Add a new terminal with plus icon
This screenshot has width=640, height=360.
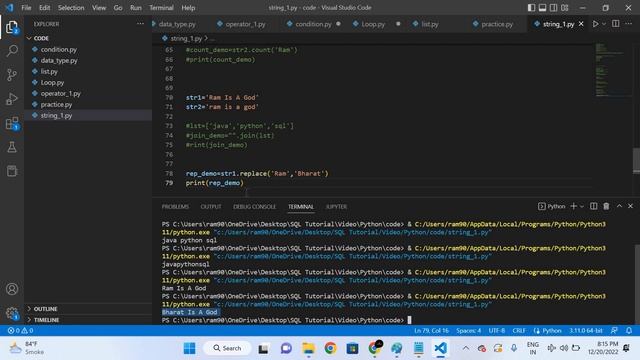[573, 207]
